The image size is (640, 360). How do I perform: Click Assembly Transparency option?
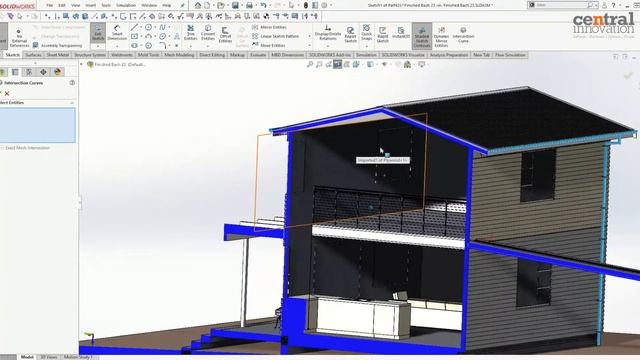(58, 45)
